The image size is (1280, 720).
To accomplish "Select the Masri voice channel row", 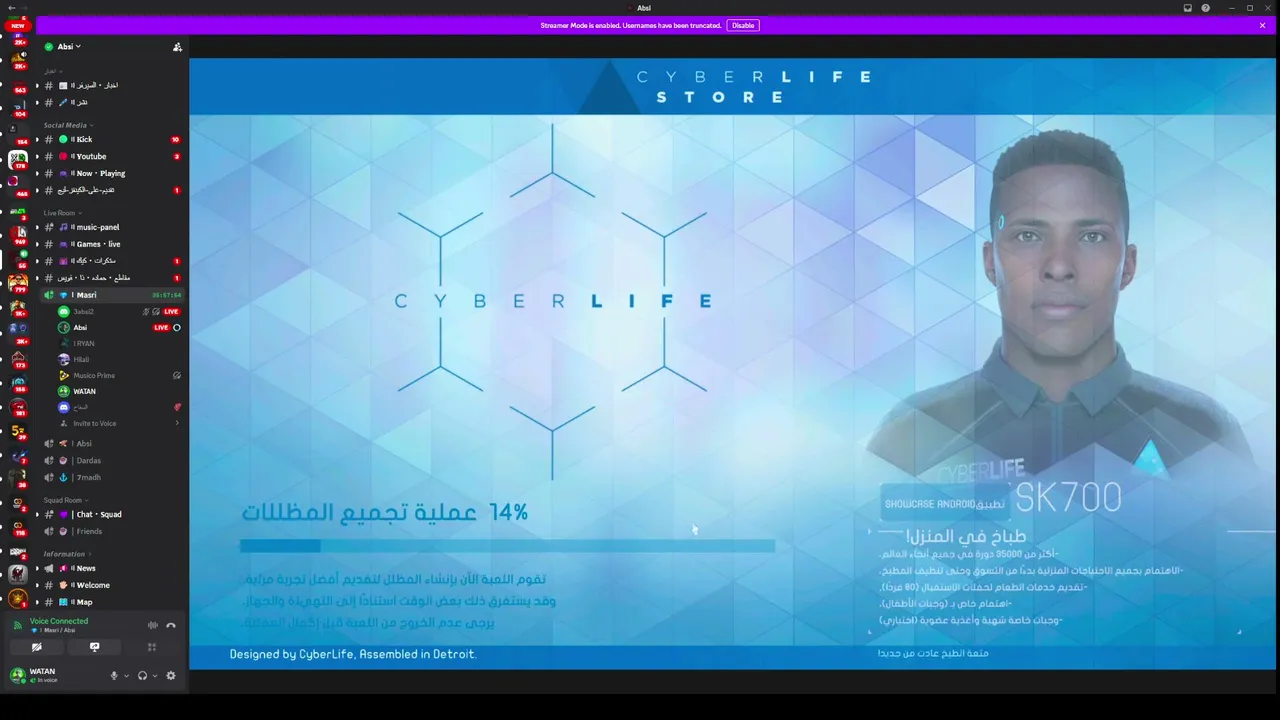I will (110, 295).
